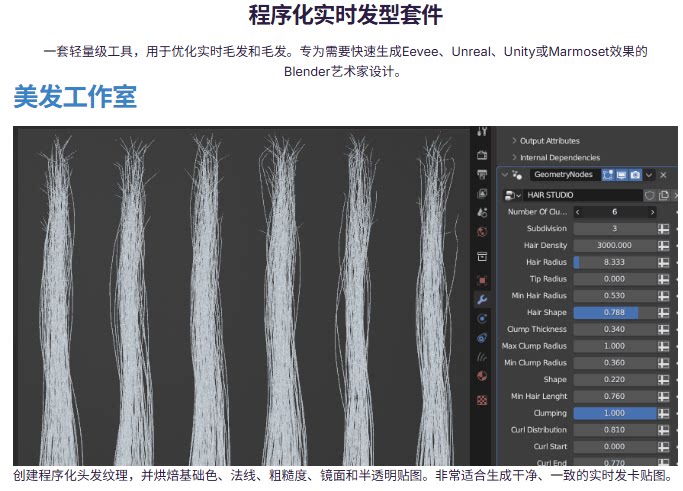Open the World properties tab
This screenshot has height=491, width=683.
pos(482,232)
